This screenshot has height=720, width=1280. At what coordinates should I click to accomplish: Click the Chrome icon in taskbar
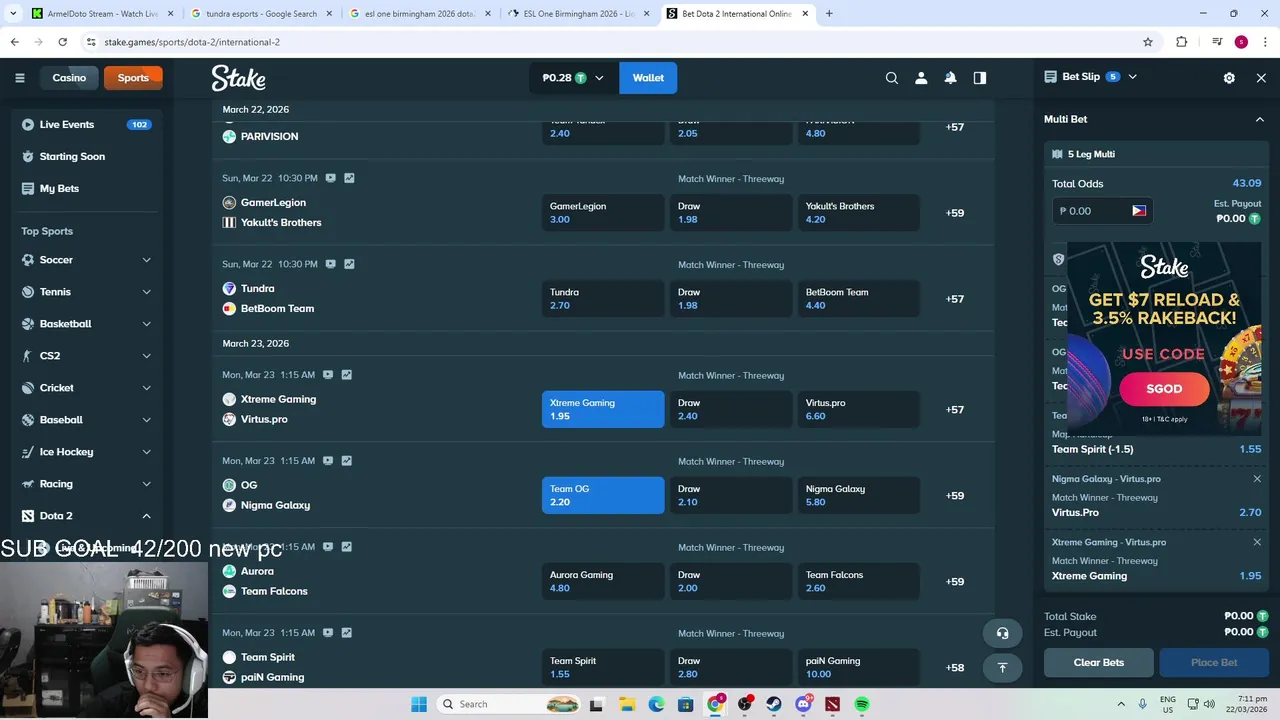point(715,704)
